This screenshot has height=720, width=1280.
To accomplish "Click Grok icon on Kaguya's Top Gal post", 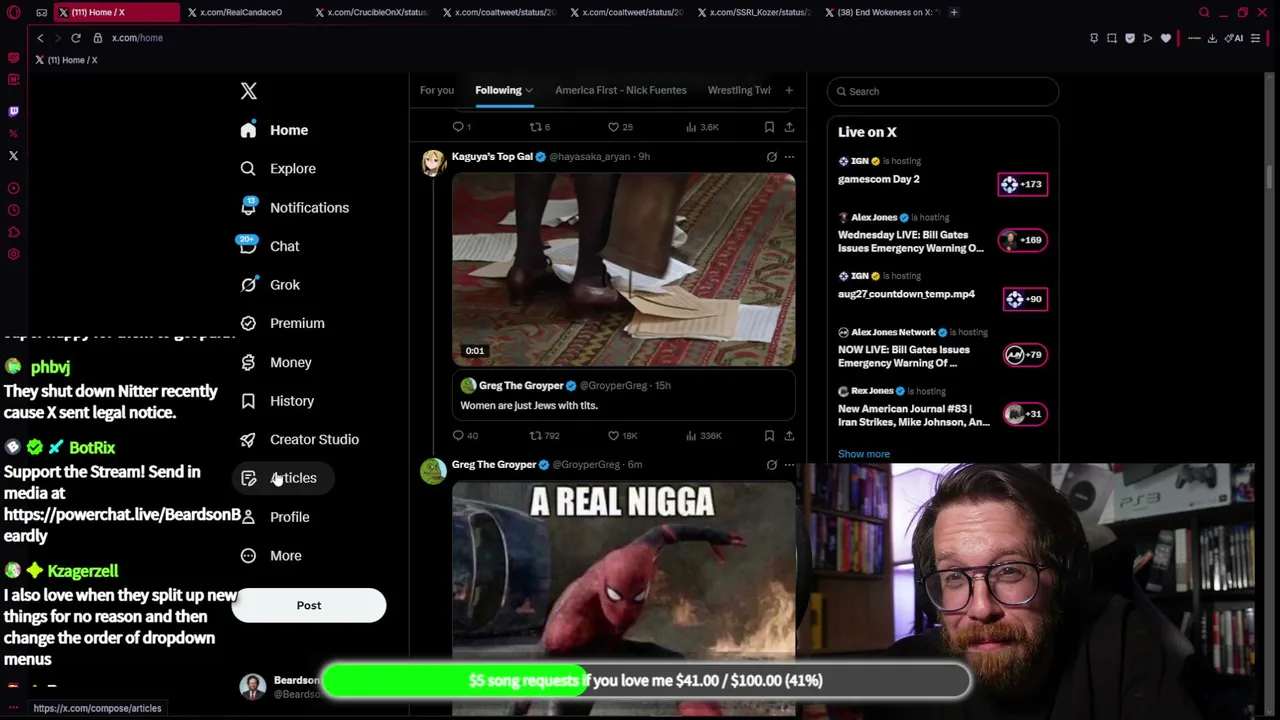I will [x=771, y=157].
